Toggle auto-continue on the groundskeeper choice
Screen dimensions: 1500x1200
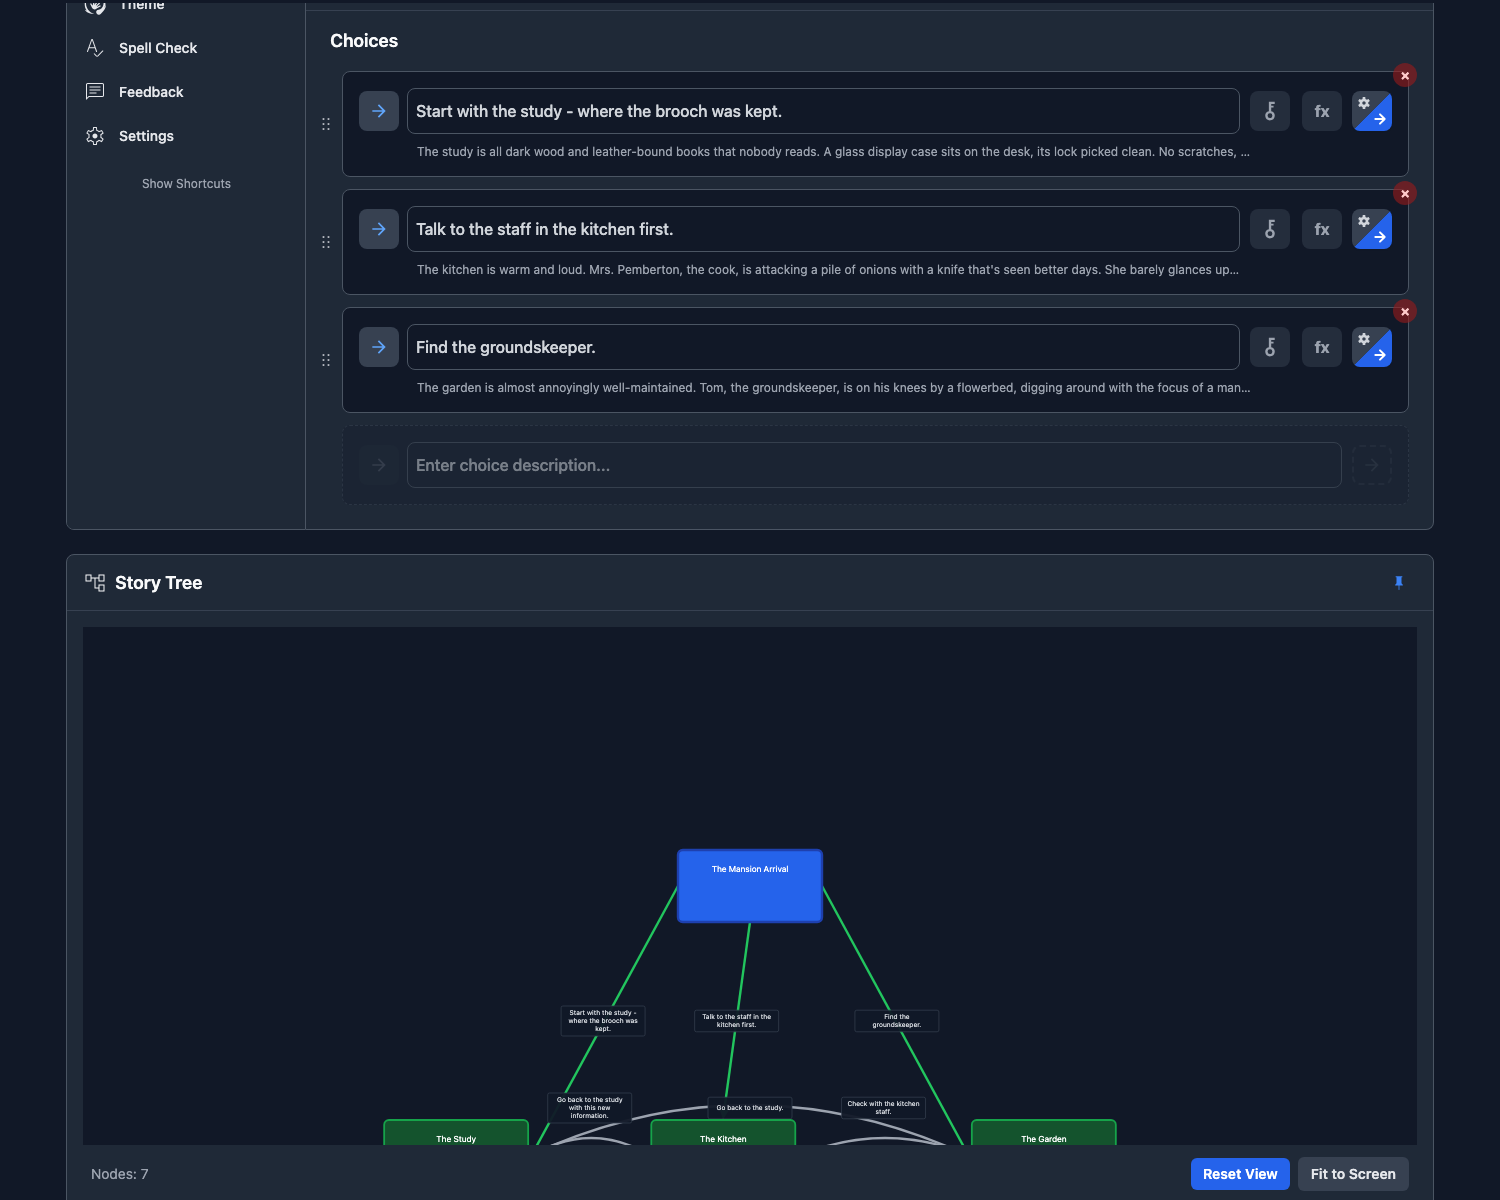[x=1372, y=347]
